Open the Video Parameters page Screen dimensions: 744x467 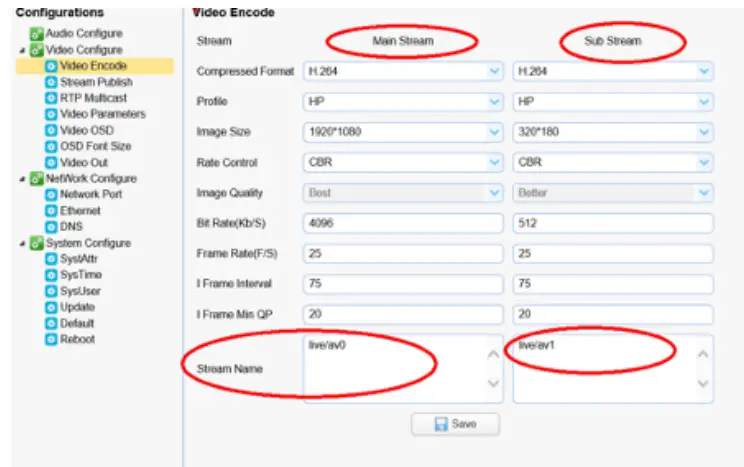(x=102, y=114)
